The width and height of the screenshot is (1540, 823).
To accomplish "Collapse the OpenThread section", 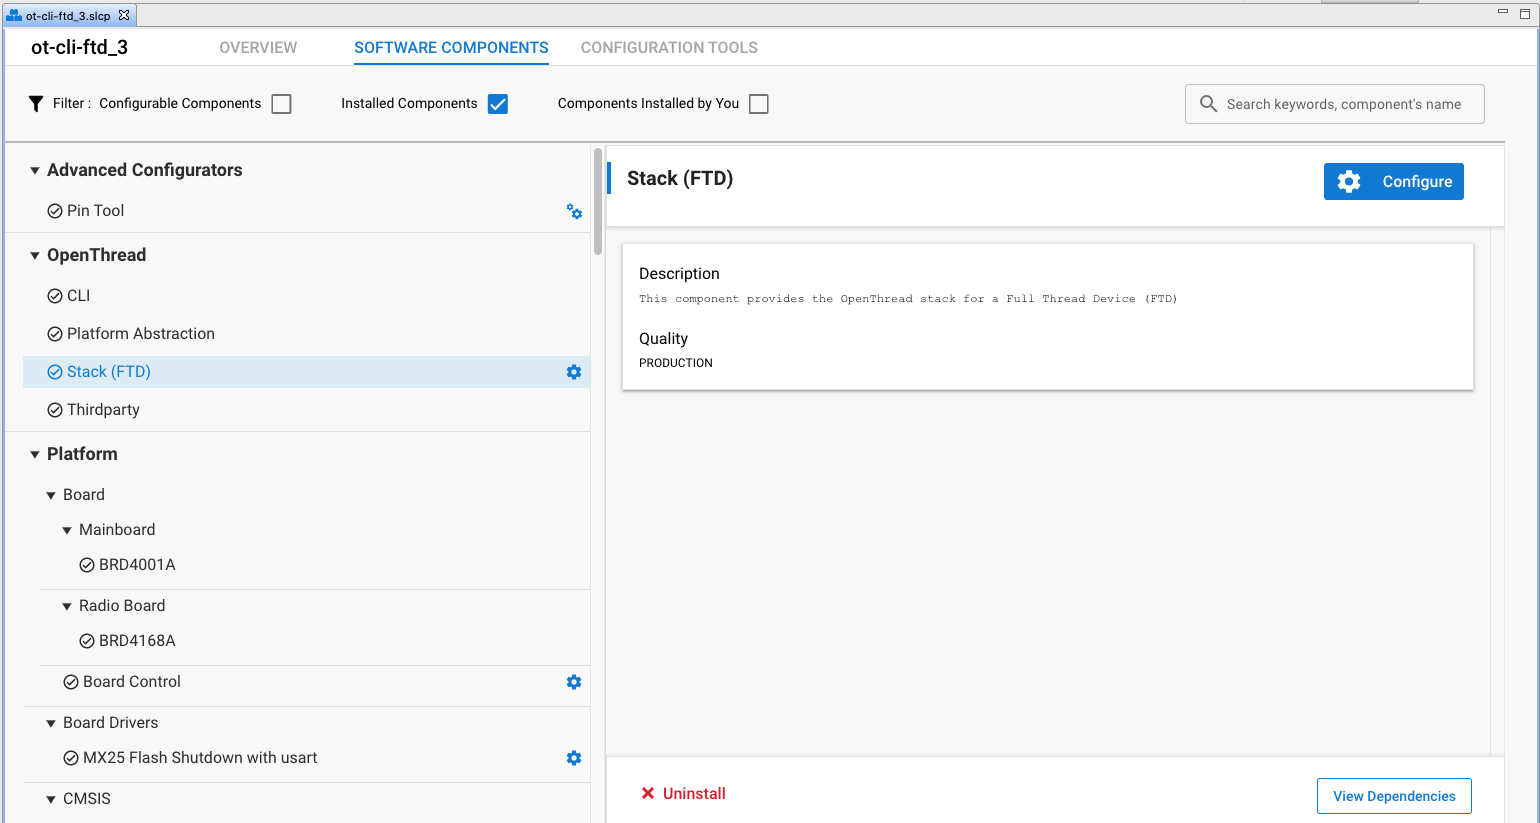I will click(x=35, y=255).
